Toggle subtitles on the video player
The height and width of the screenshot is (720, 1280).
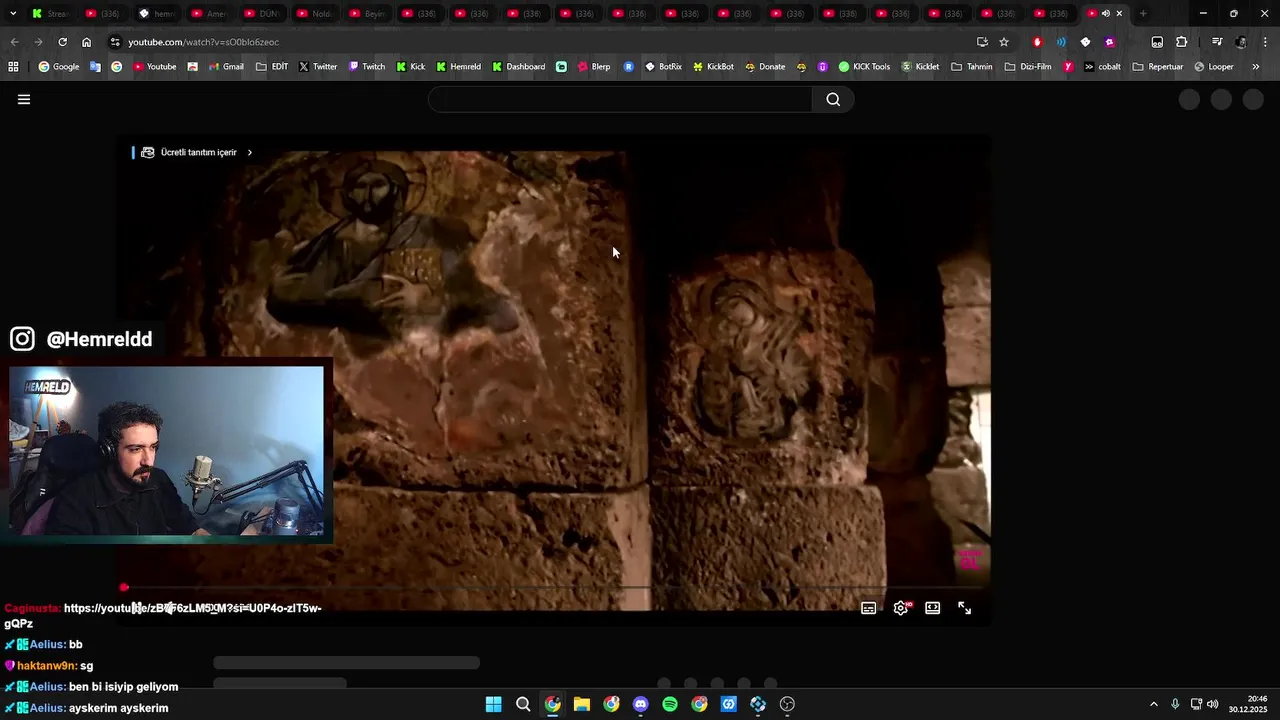[x=868, y=608]
